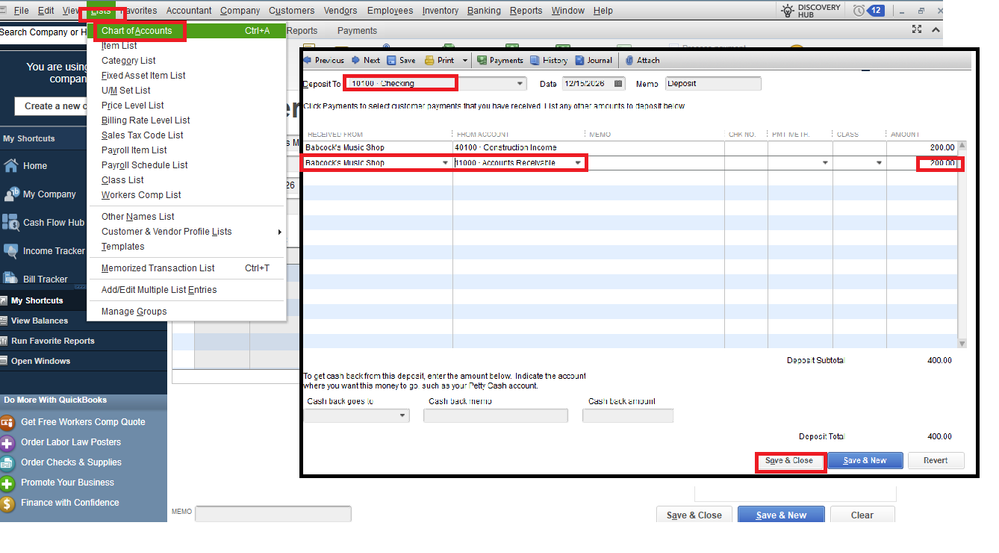Click Order Checks & Supplies icon
The height and width of the screenshot is (553, 999).
(x=8, y=463)
